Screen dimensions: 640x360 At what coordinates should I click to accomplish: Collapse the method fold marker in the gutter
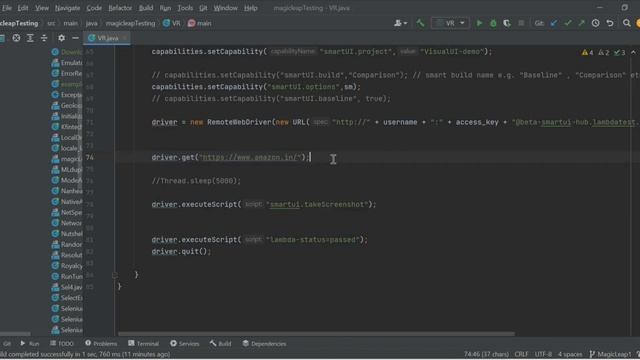tap(115, 275)
